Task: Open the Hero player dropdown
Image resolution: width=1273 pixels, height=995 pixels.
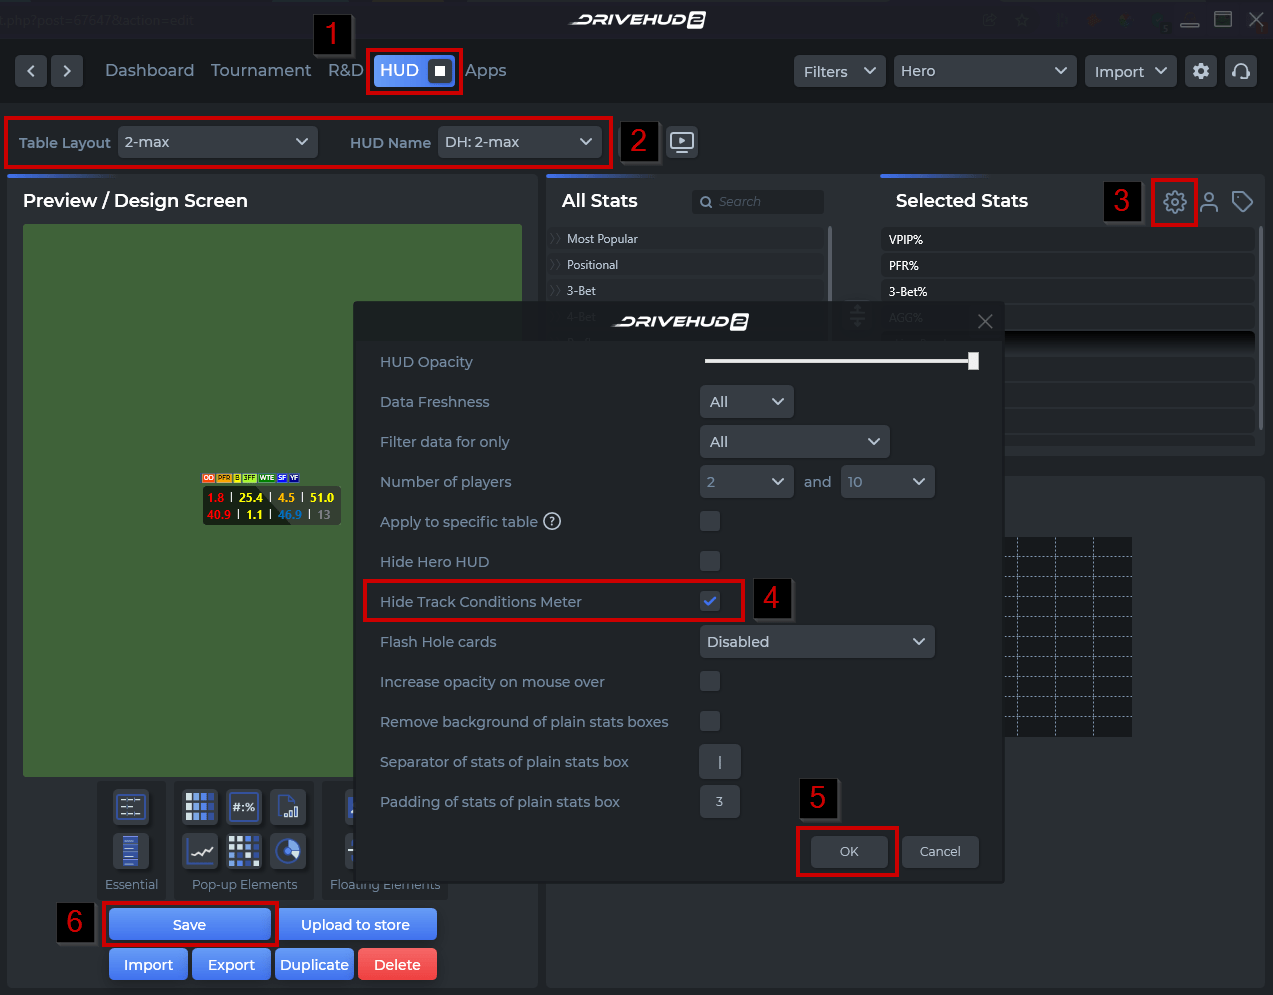Action: pyautogui.click(x=985, y=71)
